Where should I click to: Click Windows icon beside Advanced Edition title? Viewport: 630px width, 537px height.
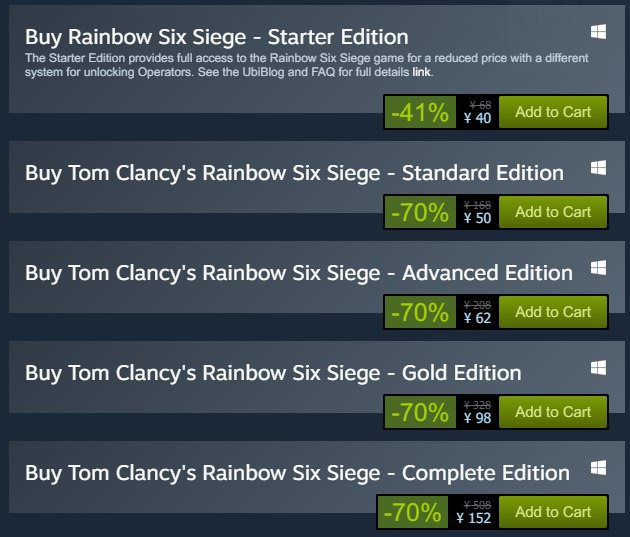click(598, 267)
